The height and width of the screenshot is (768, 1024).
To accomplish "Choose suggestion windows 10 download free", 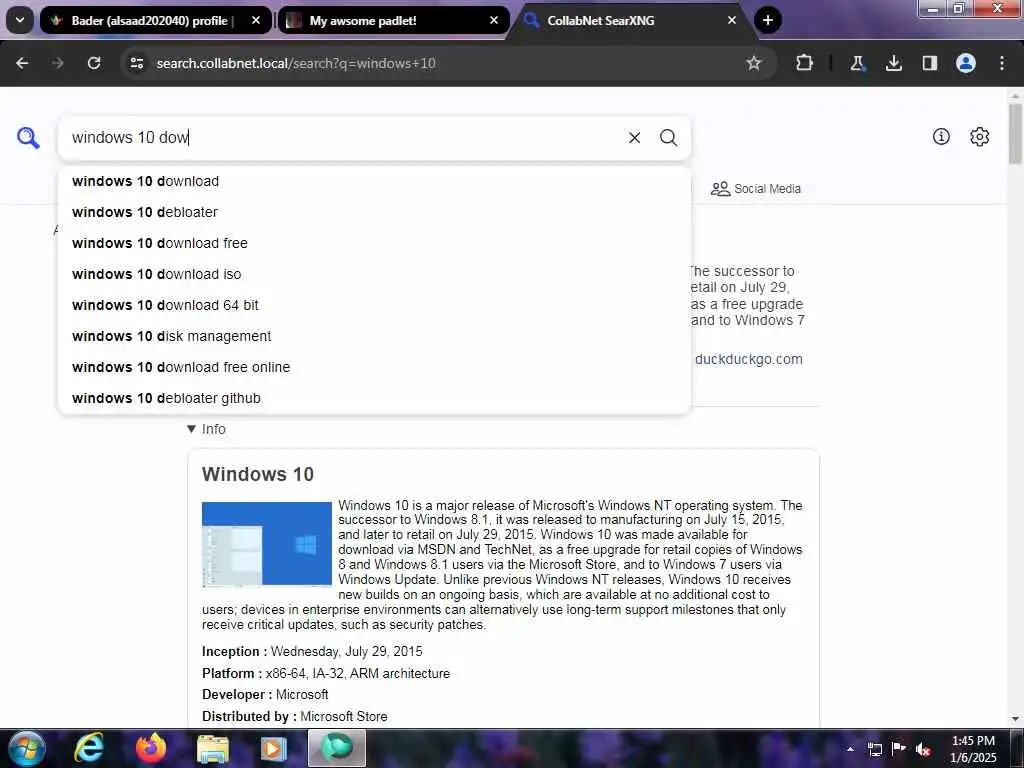I will [374, 243].
